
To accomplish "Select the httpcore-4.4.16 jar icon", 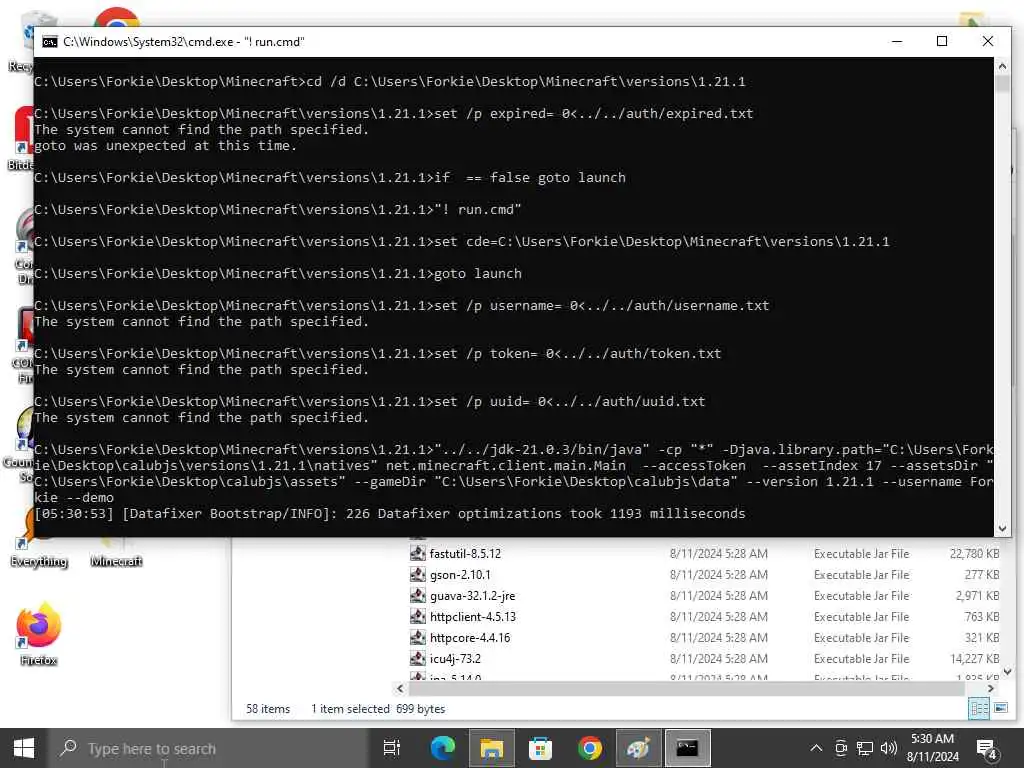I will click(x=417, y=637).
